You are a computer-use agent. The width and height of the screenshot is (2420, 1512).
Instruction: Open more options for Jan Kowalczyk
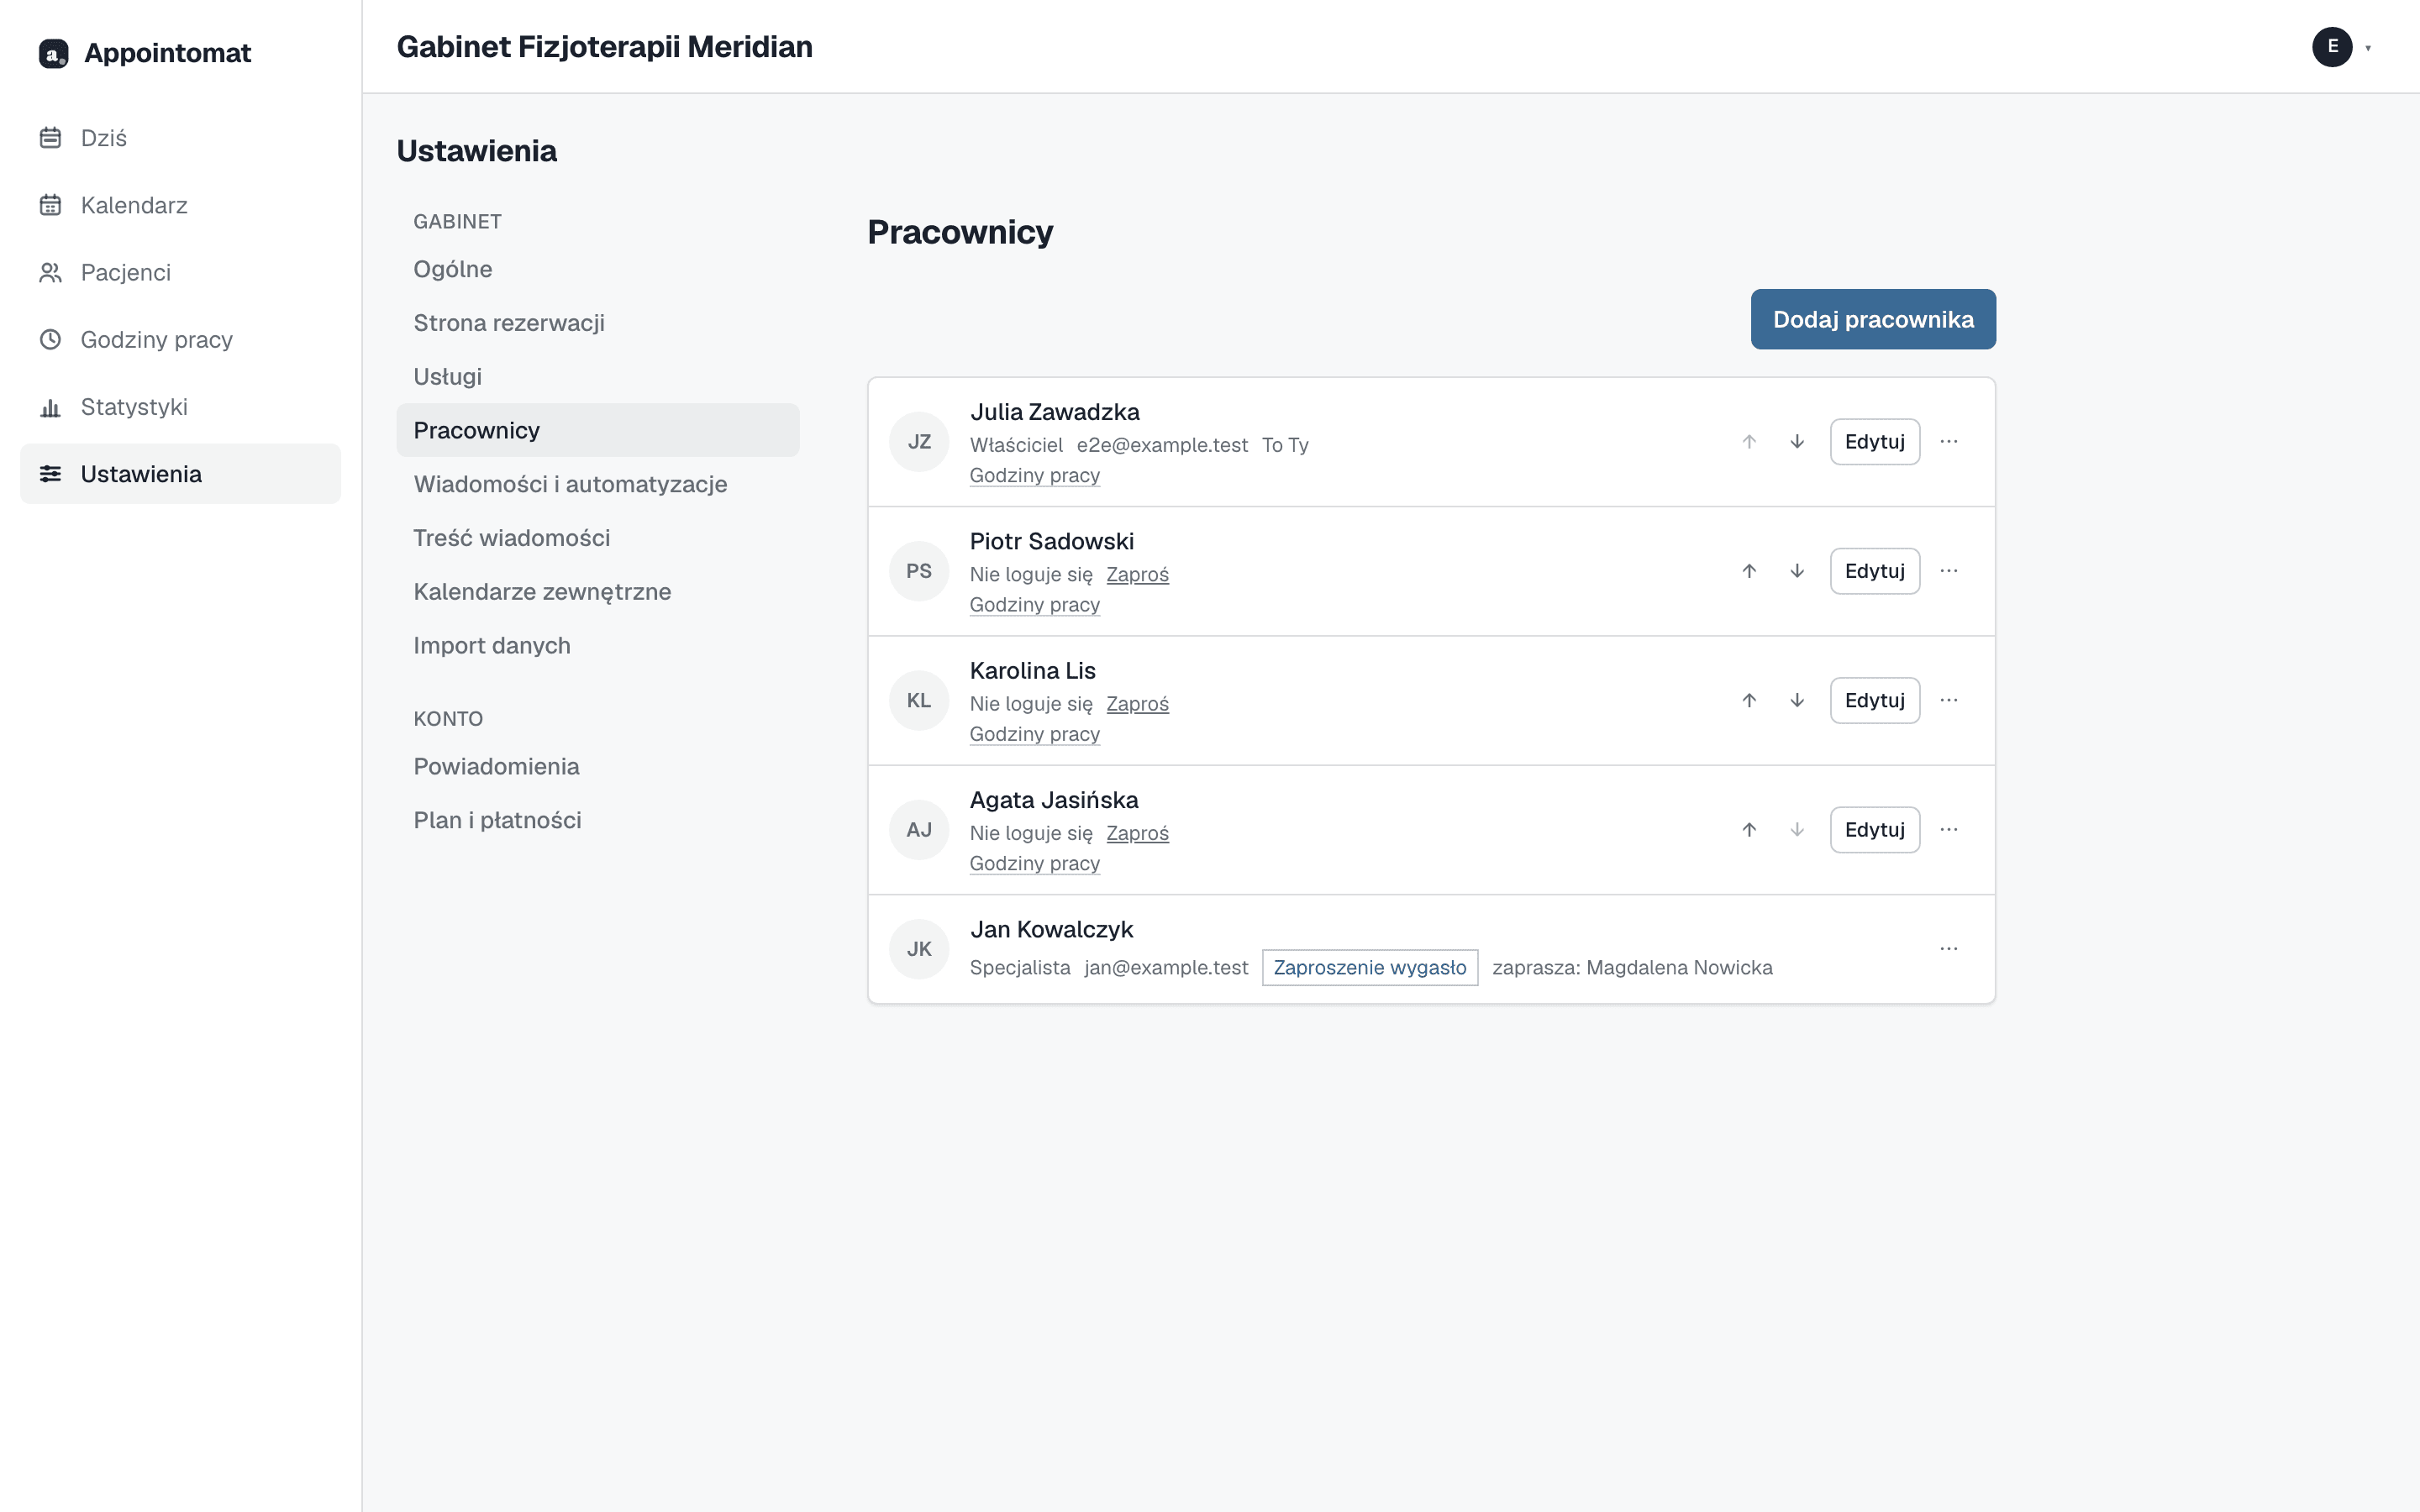tap(1949, 948)
